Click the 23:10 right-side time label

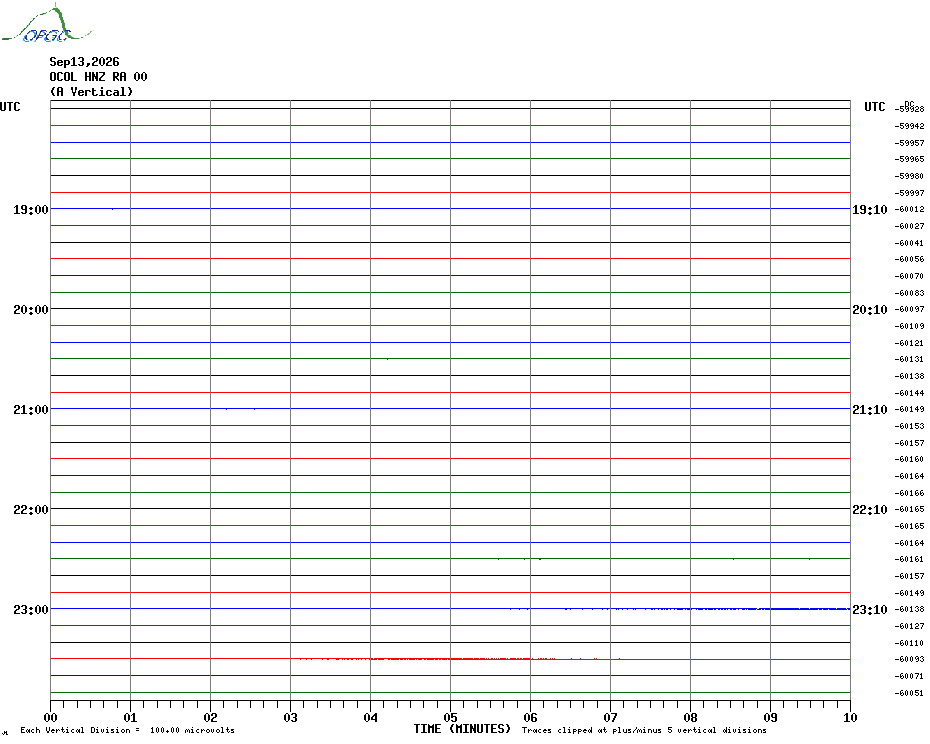click(x=870, y=609)
